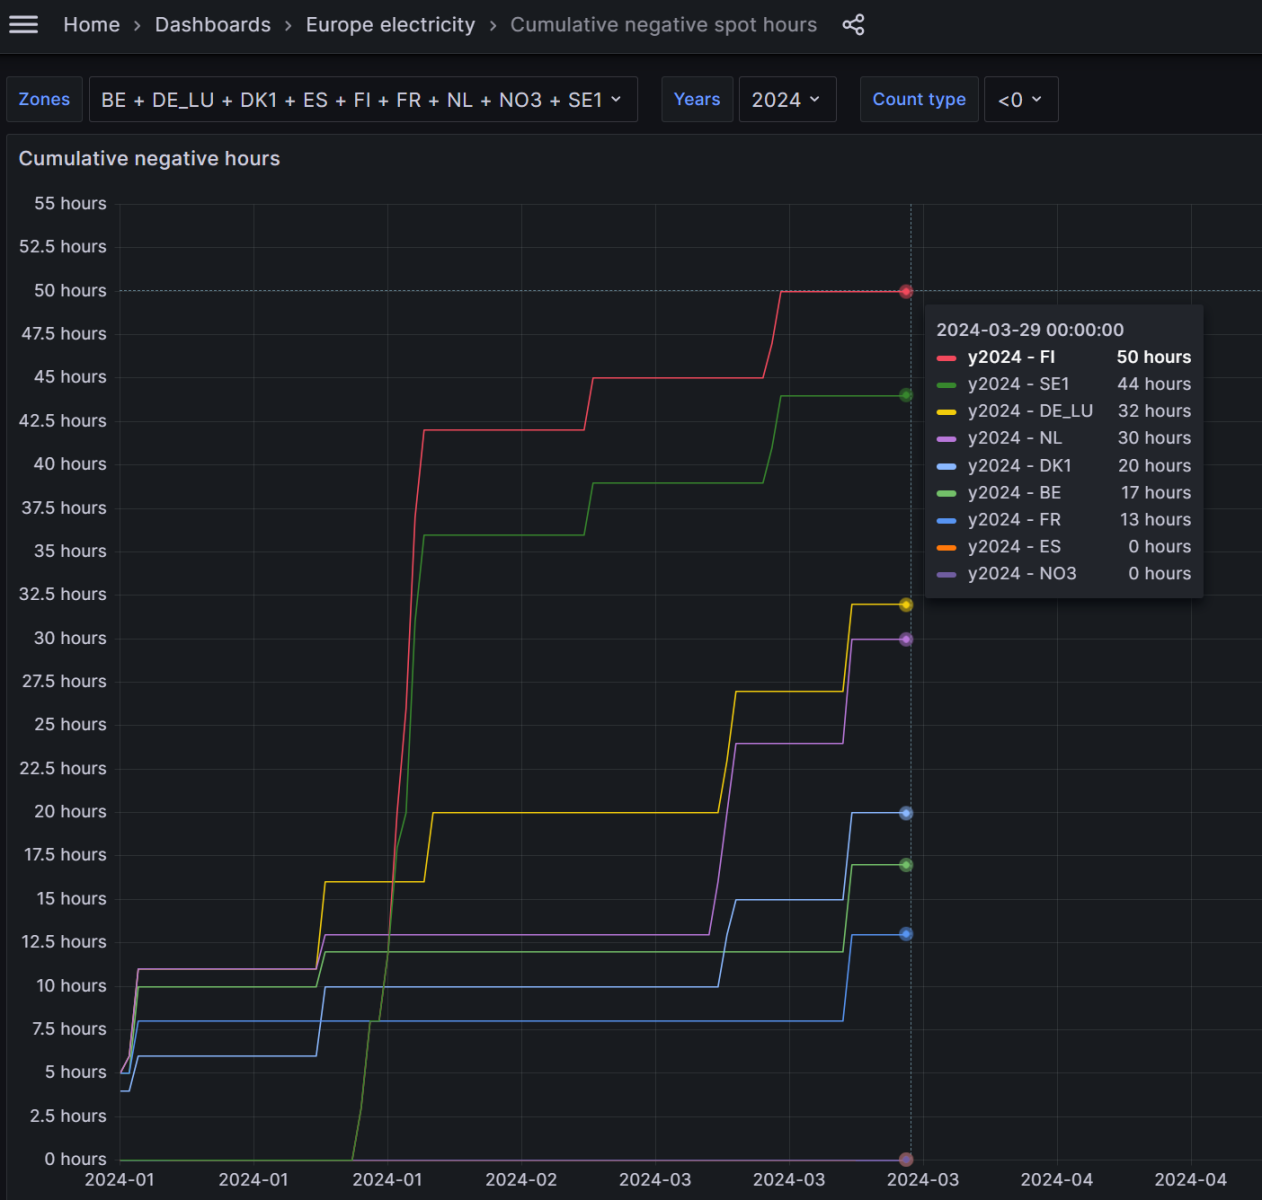
Task: Click the DE_LU yellow data point
Action: coord(906,605)
